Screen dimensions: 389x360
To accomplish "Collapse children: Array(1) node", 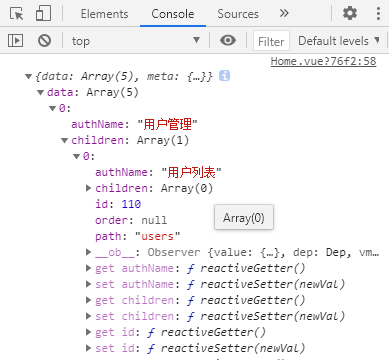I will (x=65, y=141).
